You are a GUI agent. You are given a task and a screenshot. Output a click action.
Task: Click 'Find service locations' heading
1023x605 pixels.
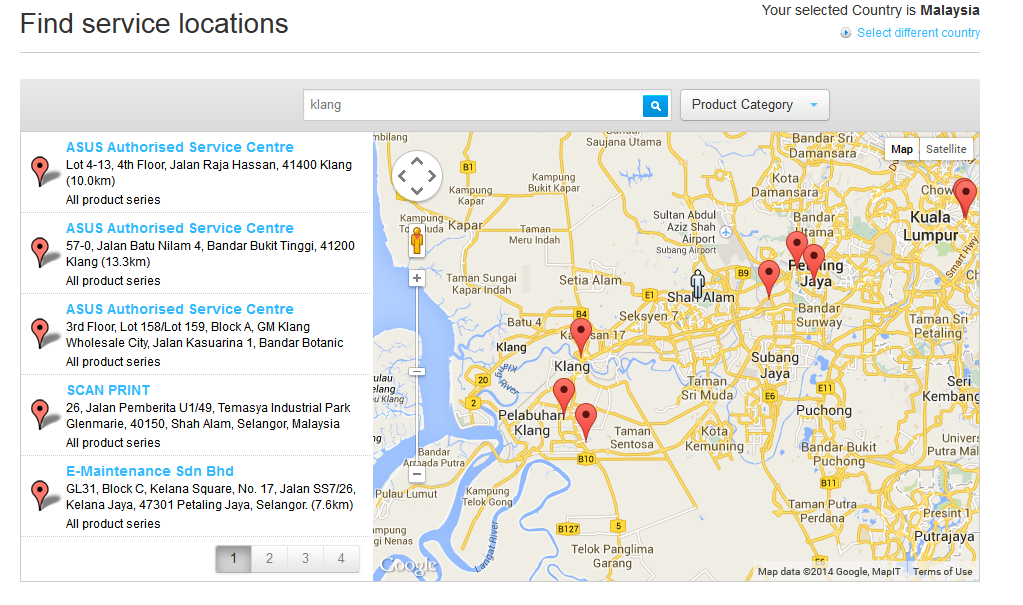154,24
